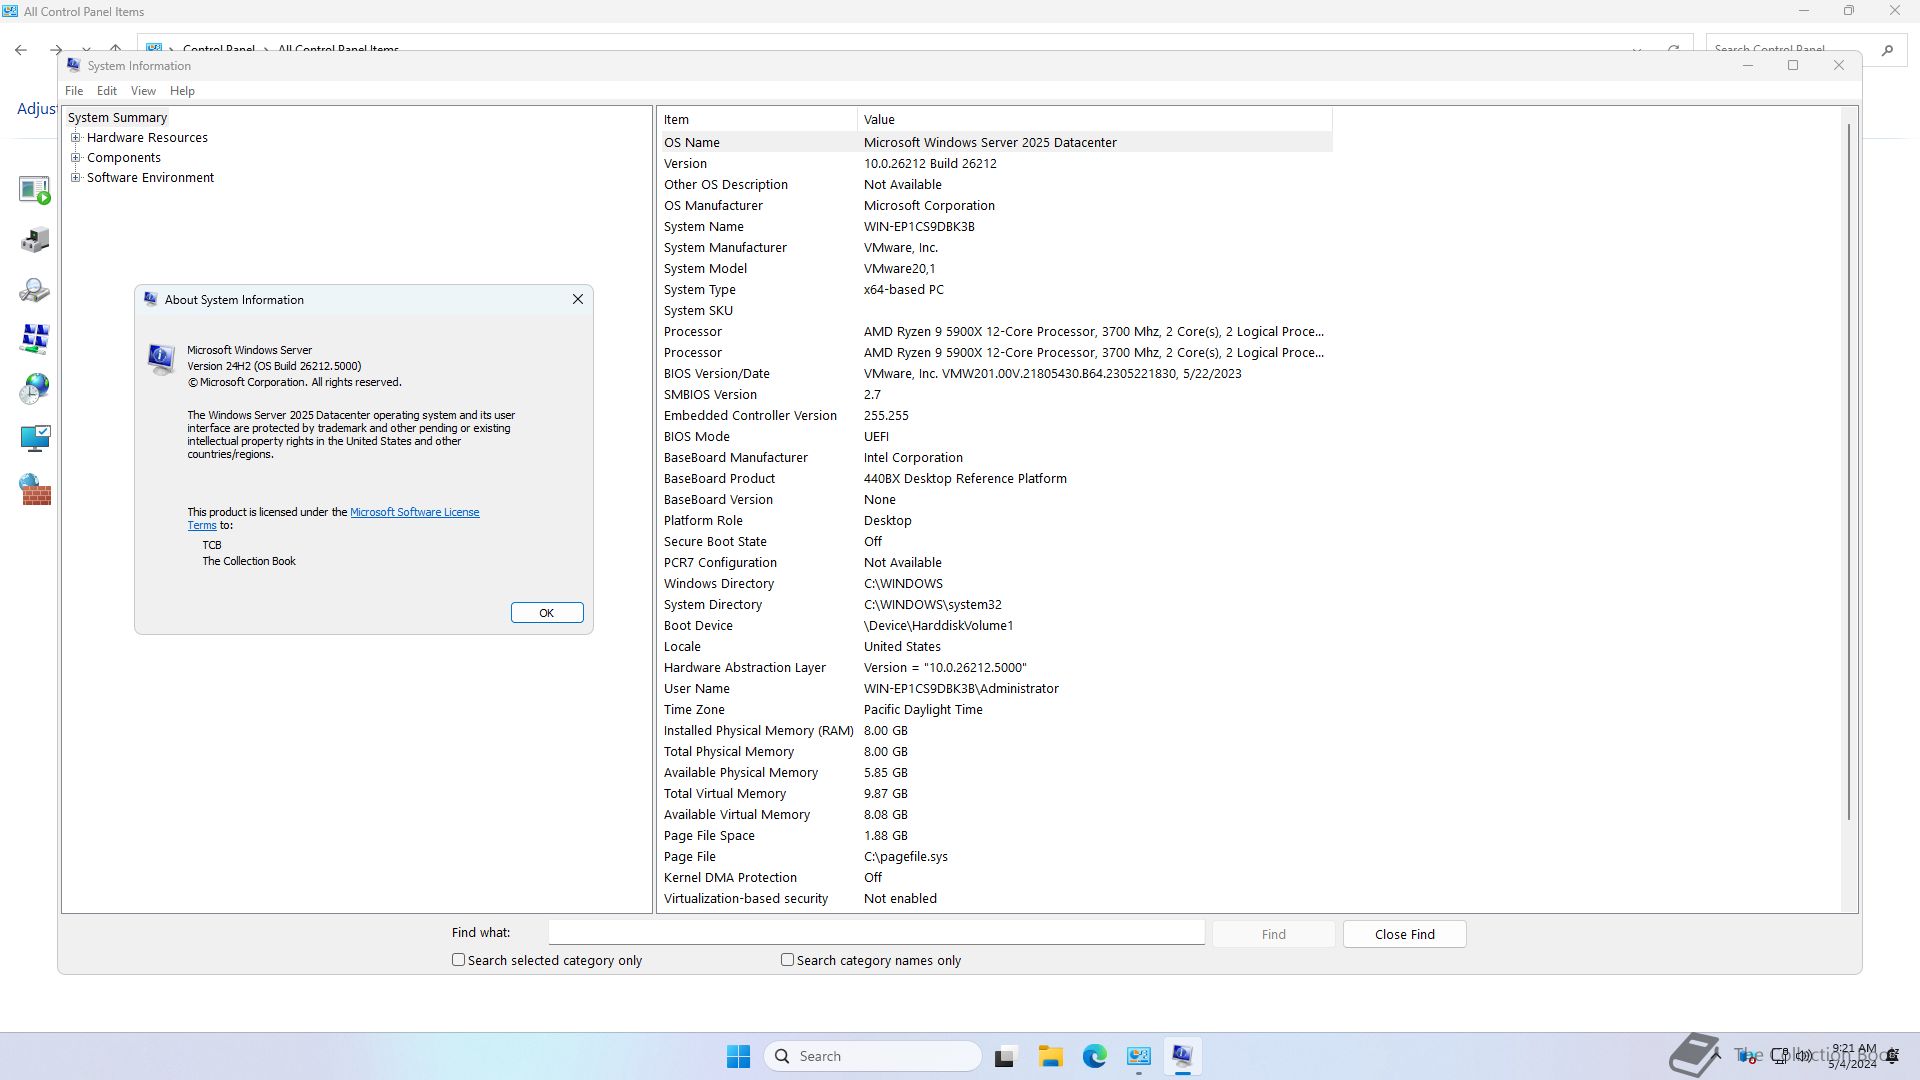Open the Microsoft Software License Terms link
The height and width of the screenshot is (1080, 1920).
414,512
